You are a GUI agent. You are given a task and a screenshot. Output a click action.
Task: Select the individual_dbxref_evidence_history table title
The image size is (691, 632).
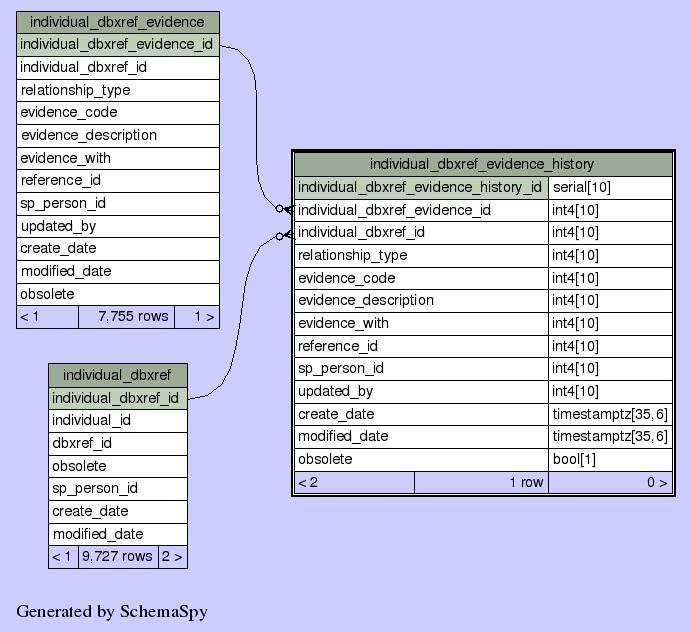click(x=482, y=164)
